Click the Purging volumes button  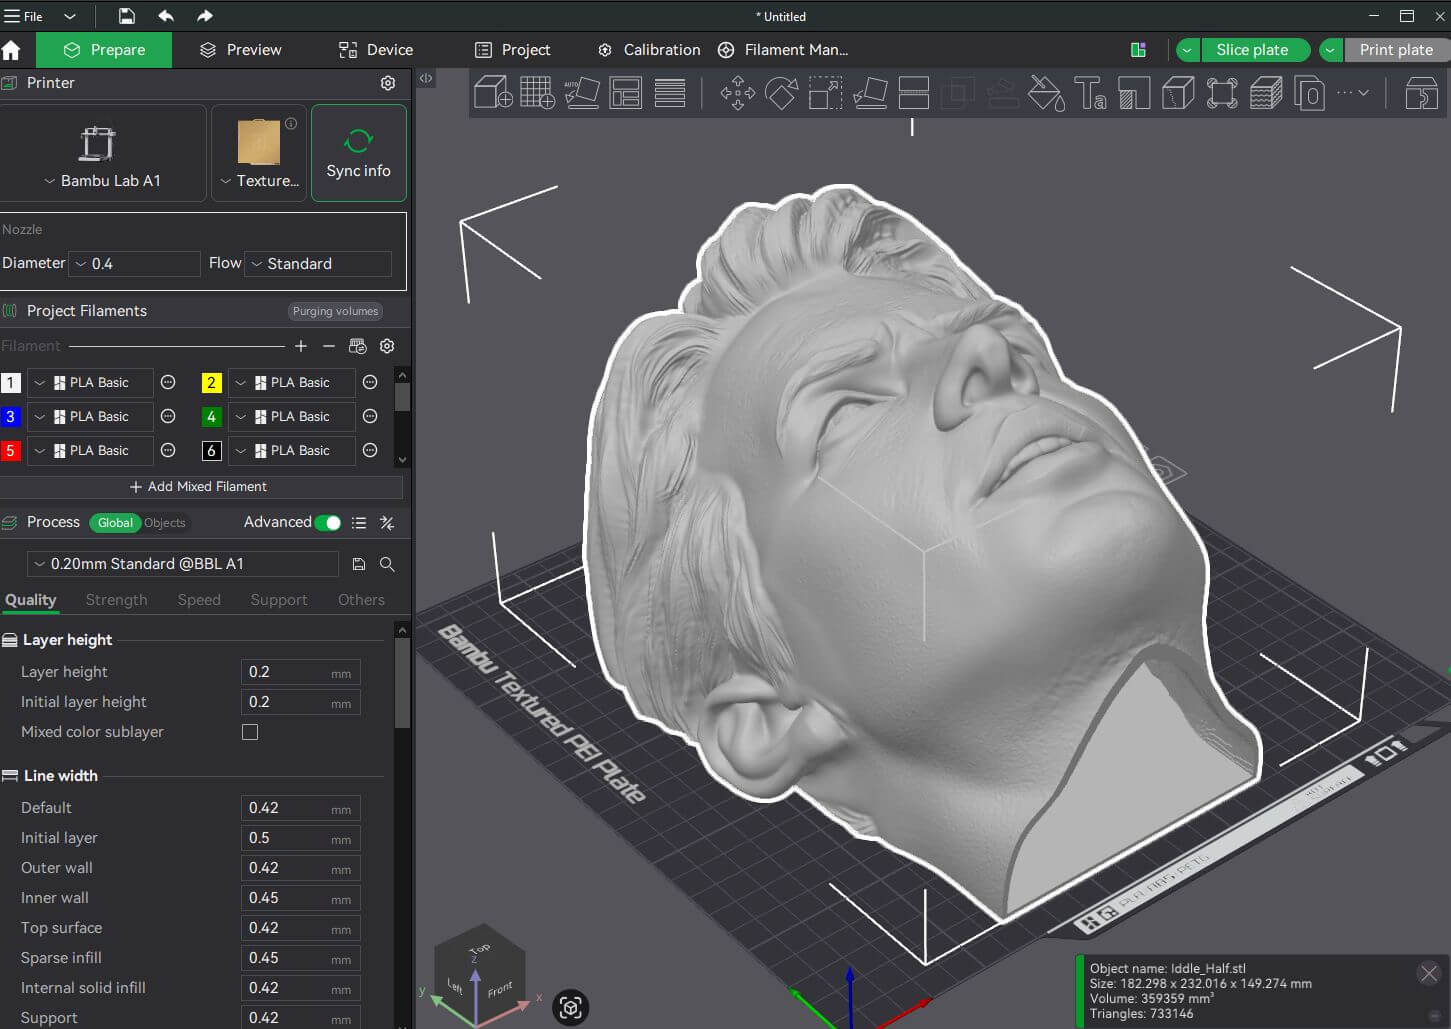tap(335, 311)
